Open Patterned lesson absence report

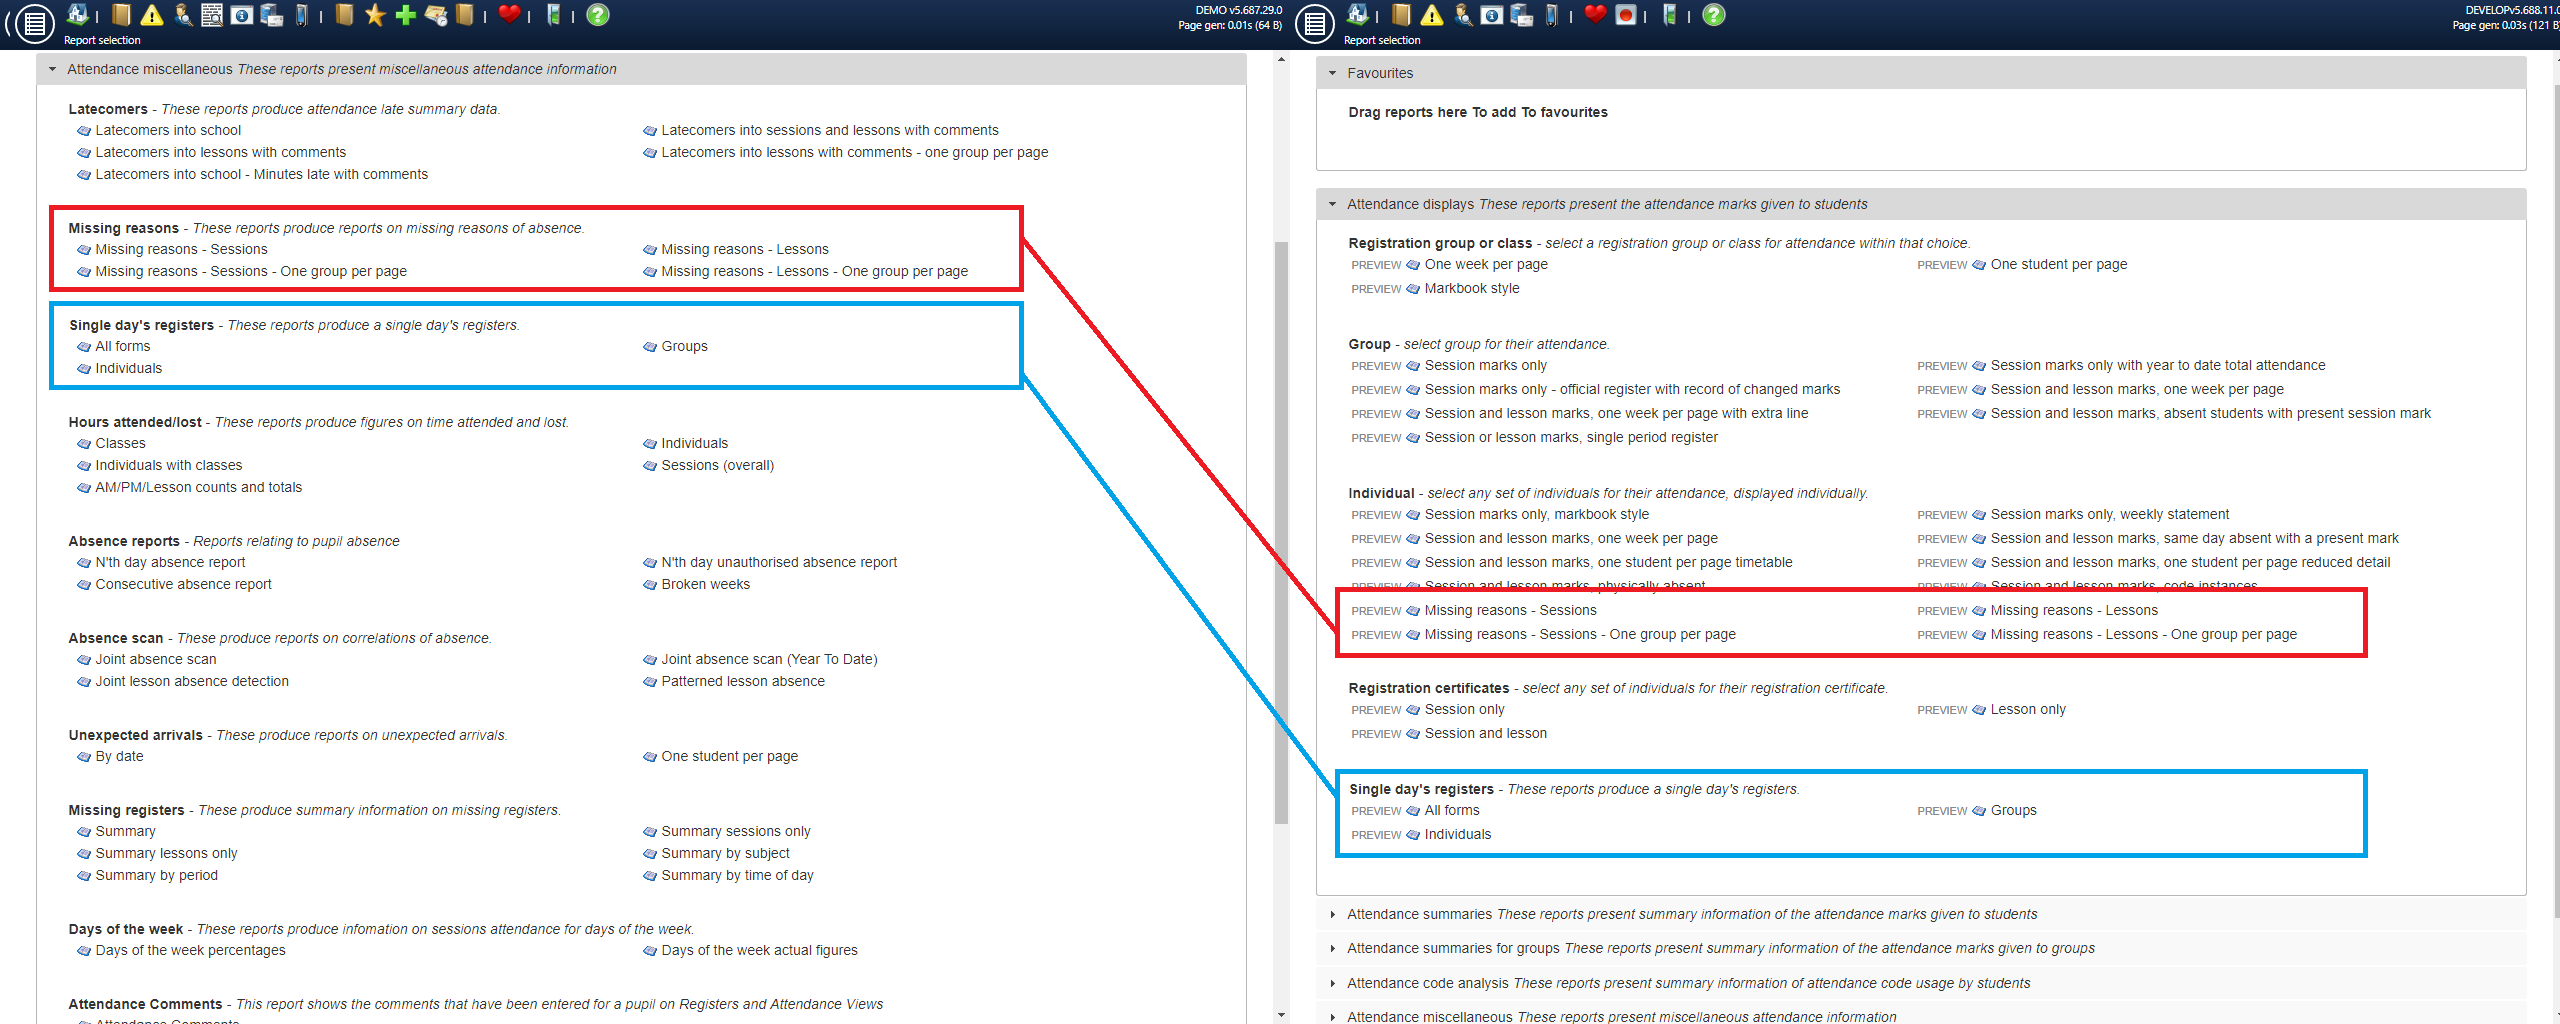coord(743,681)
